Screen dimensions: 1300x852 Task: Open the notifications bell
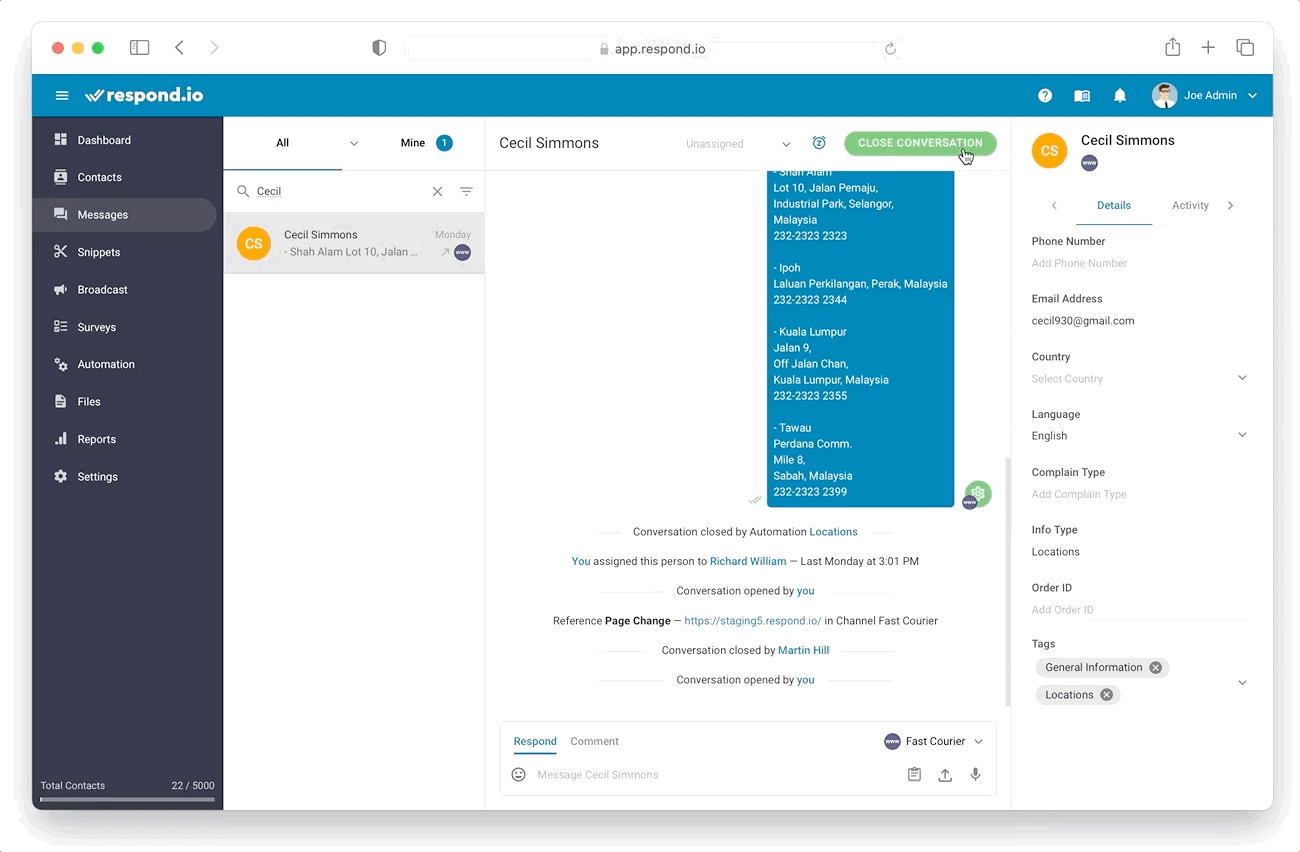point(1120,96)
